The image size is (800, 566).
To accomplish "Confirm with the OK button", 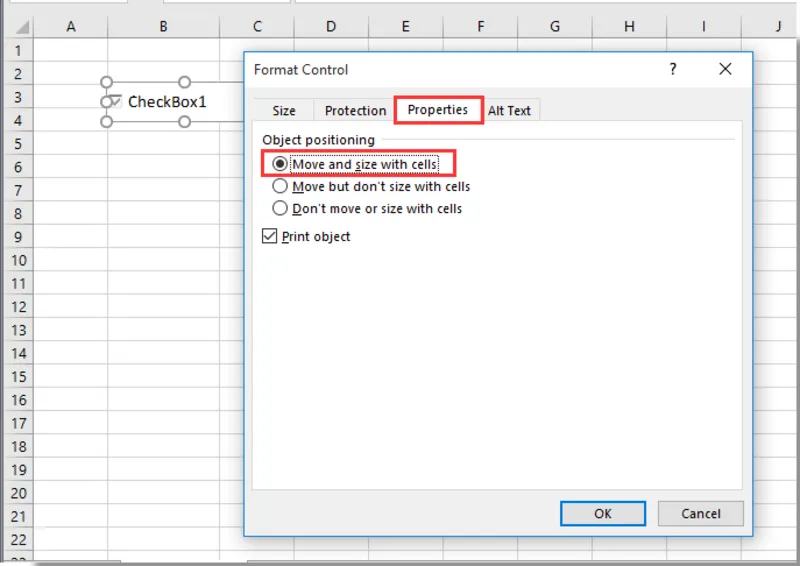I will pyautogui.click(x=603, y=513).
